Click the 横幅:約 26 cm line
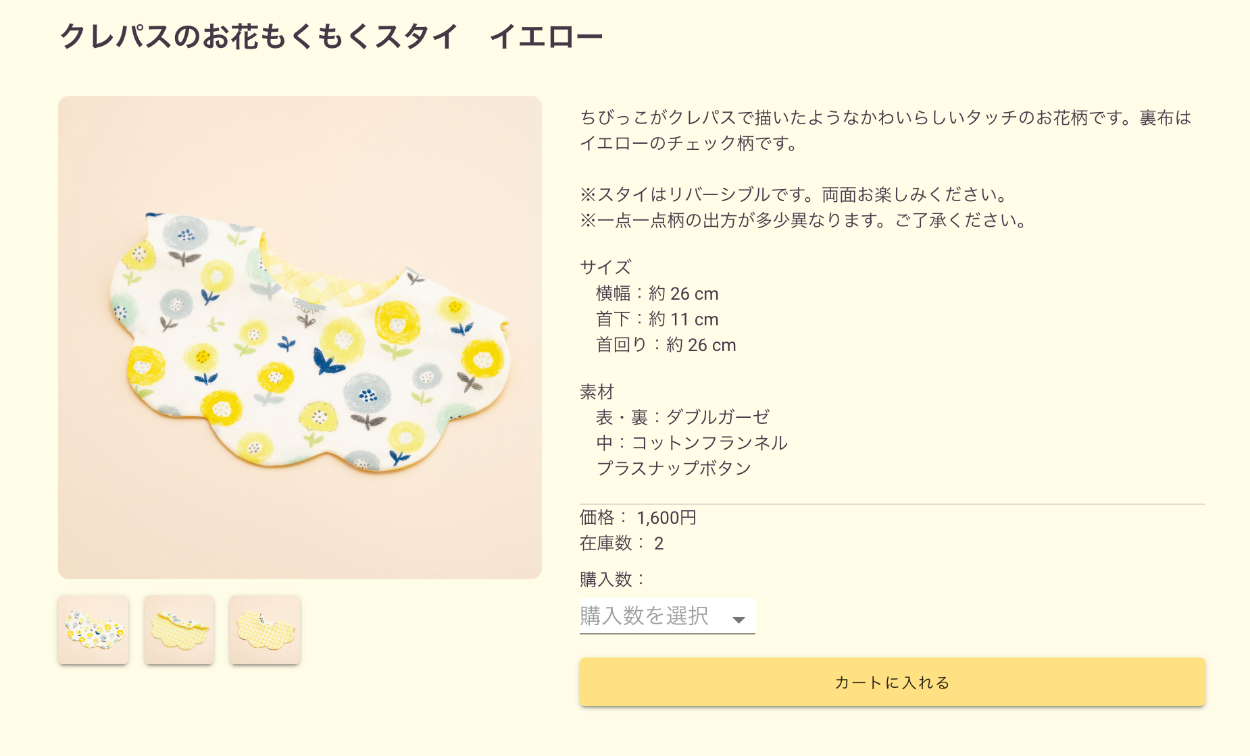This screenshot has height=756, width=1250. click(x=657, y=294)
